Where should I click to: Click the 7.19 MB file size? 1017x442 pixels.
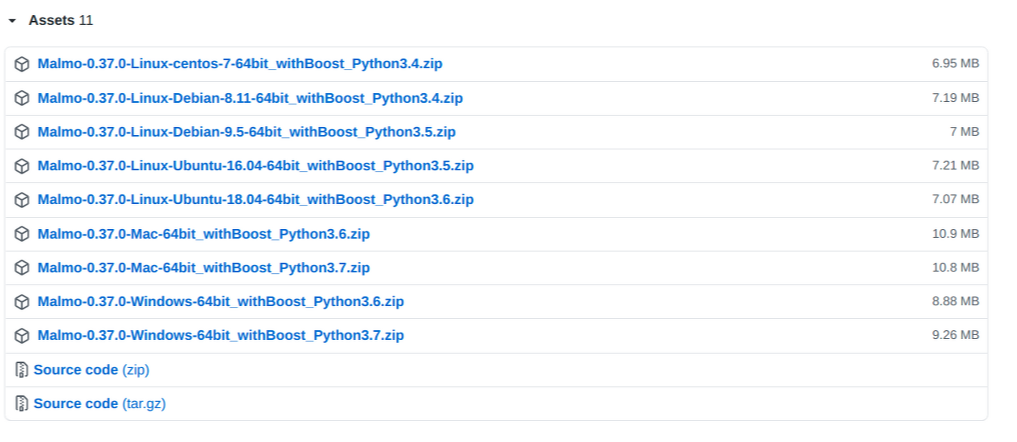click(x=955, y=98)
